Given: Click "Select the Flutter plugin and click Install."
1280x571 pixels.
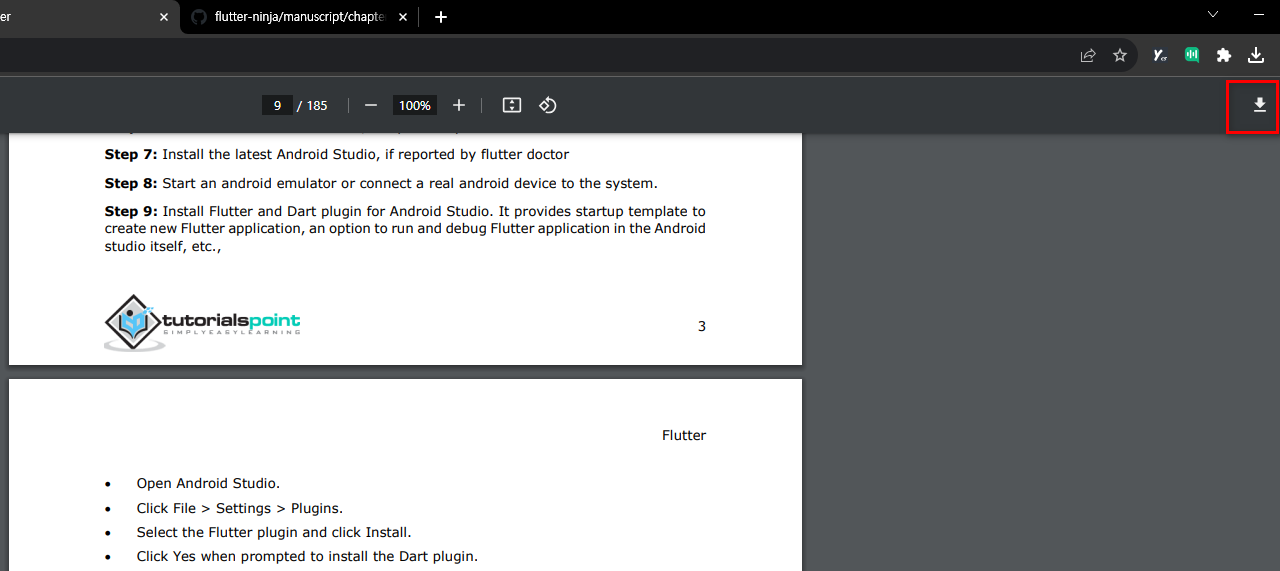Looking at the screenshot, I should coord(274,532).
